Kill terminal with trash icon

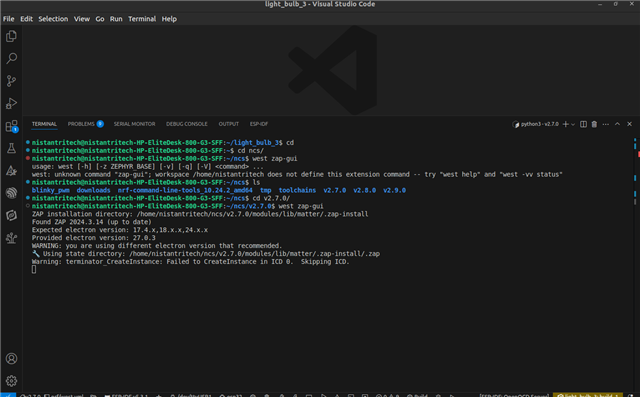(594, 124)
